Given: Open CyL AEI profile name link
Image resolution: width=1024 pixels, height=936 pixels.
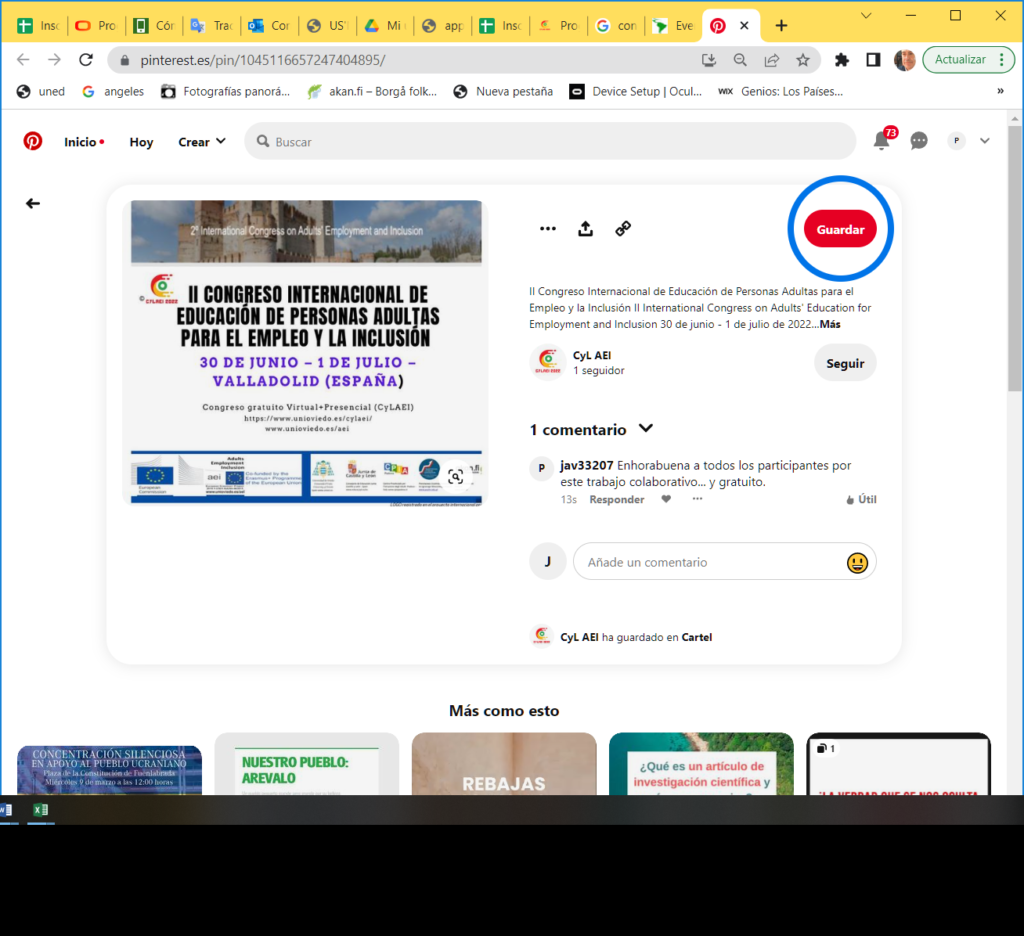Looking at the screenshot, I should click(x=592, y=355).
